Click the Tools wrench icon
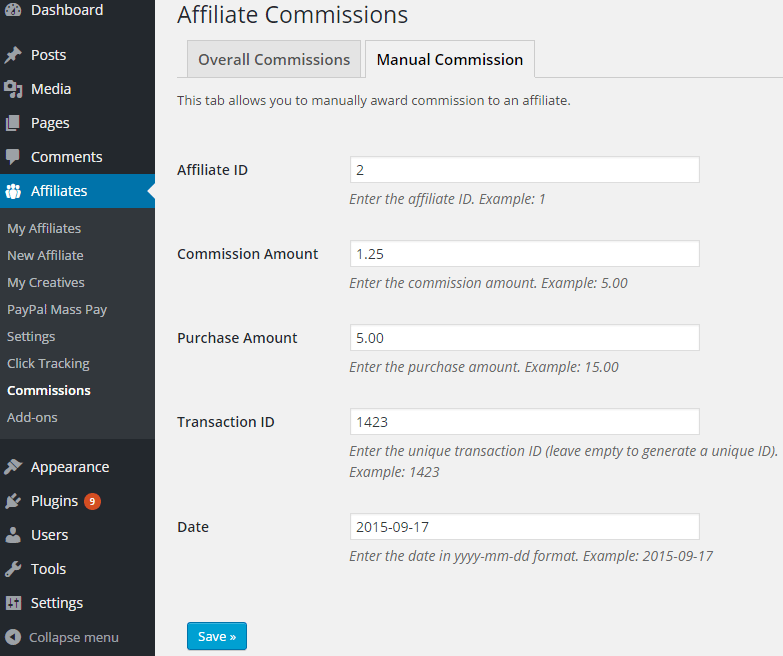 13,569
